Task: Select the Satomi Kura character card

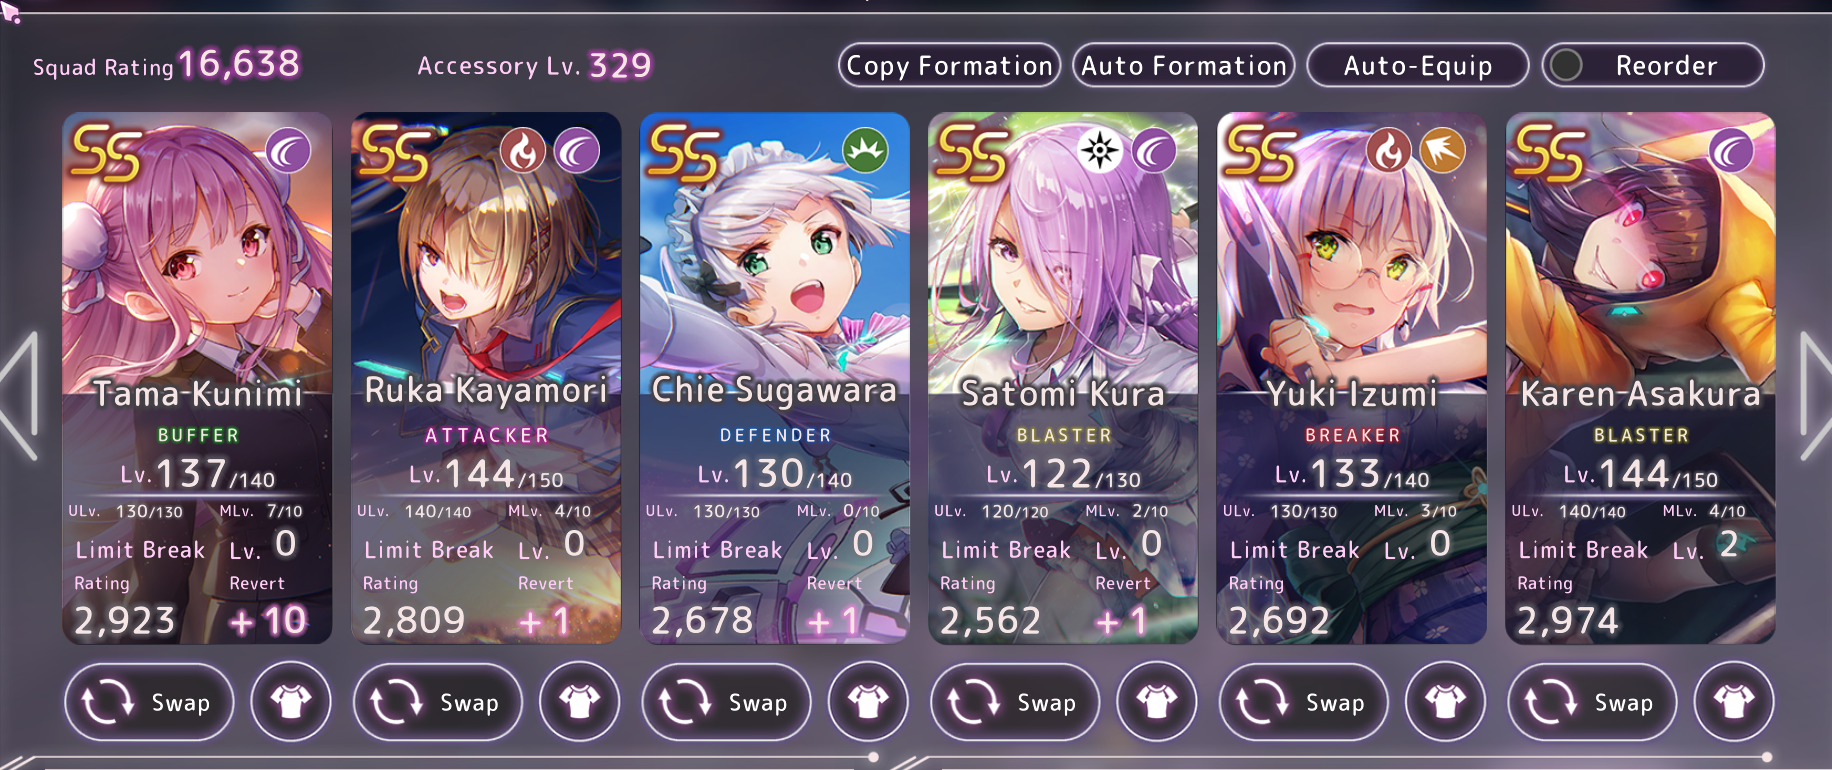Action: click(1063, 378)
